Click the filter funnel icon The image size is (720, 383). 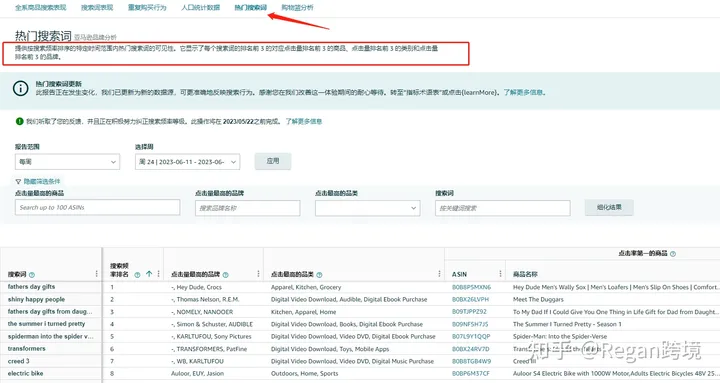[18, 182]
